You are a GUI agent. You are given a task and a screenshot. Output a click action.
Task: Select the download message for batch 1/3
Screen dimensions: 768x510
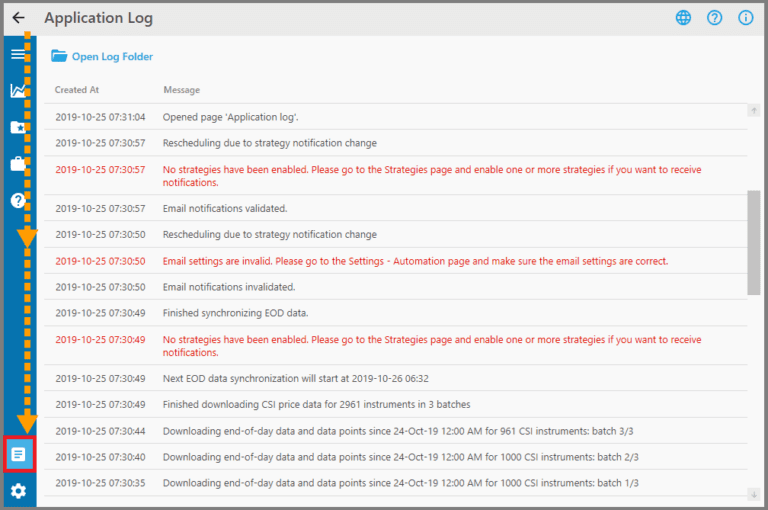click(x=401, y=483)
